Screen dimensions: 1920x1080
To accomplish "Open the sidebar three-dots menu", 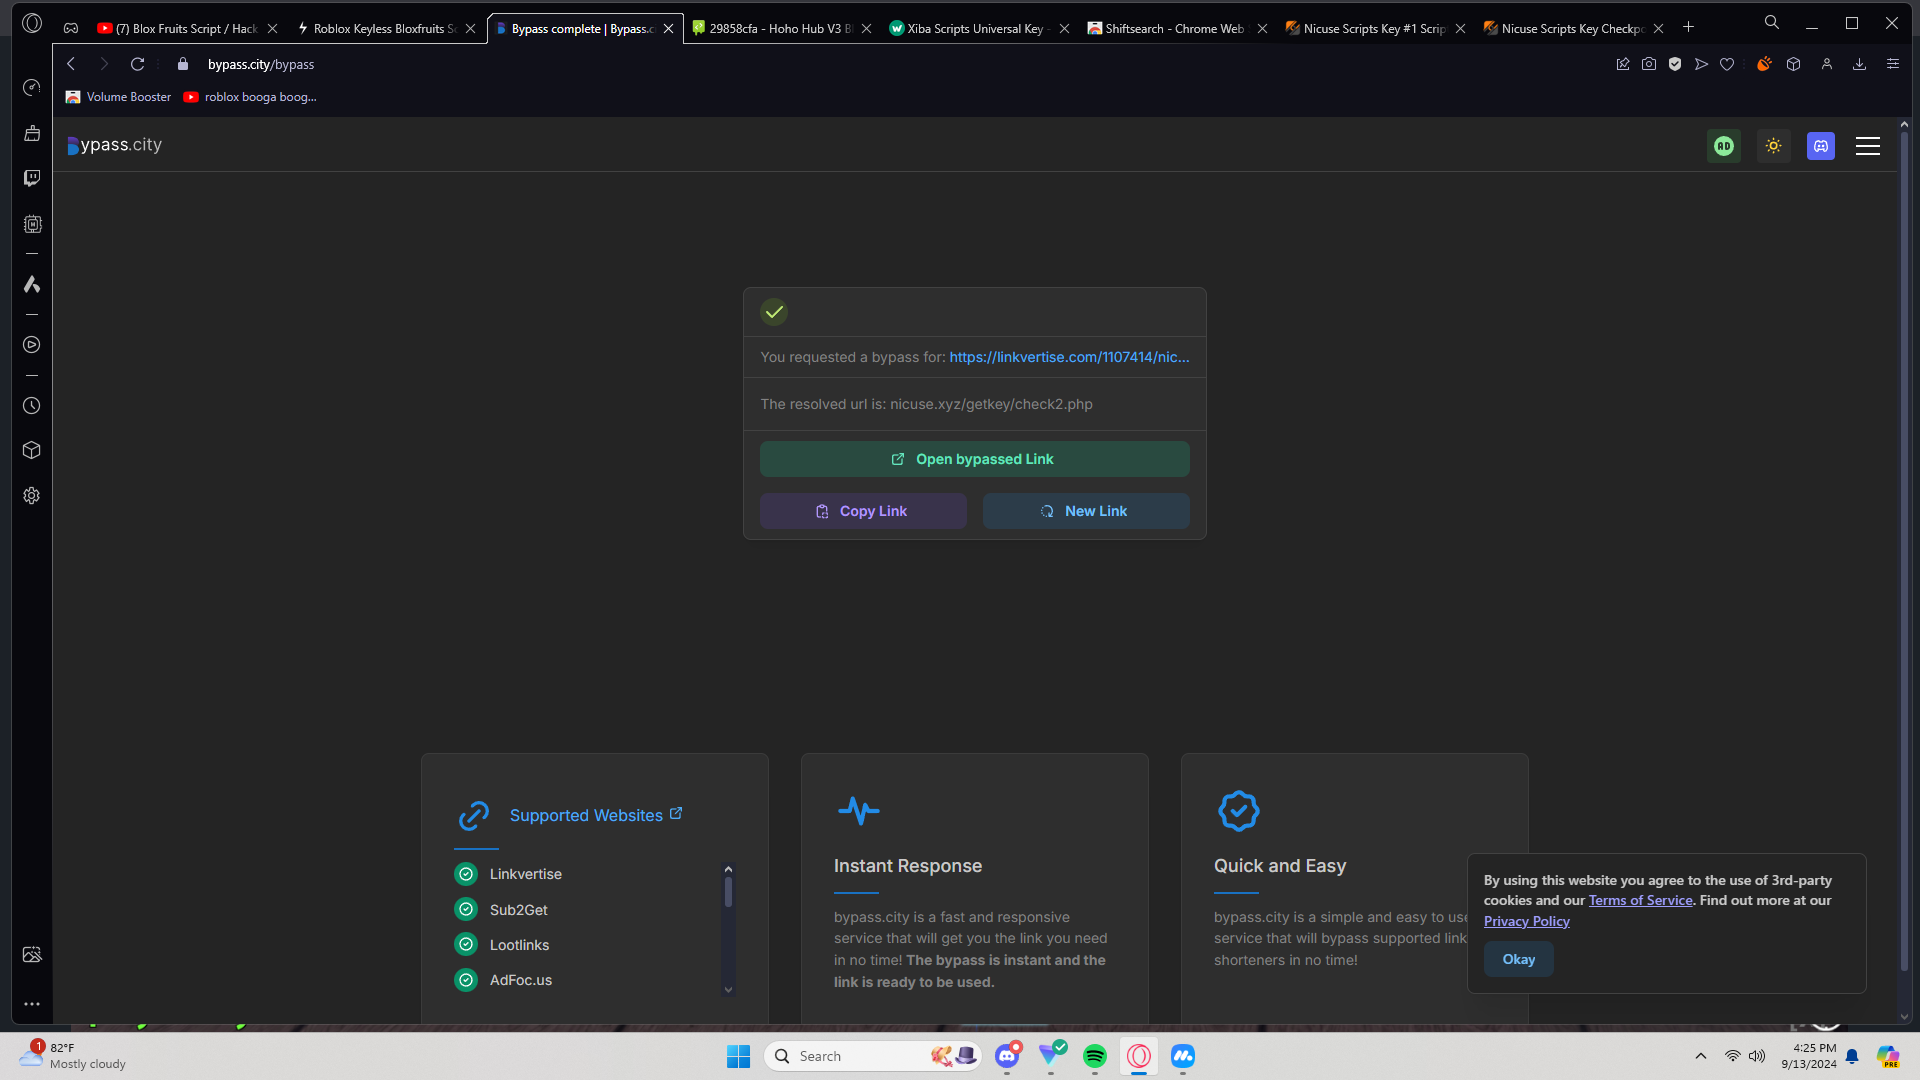I will [32, 1004].
